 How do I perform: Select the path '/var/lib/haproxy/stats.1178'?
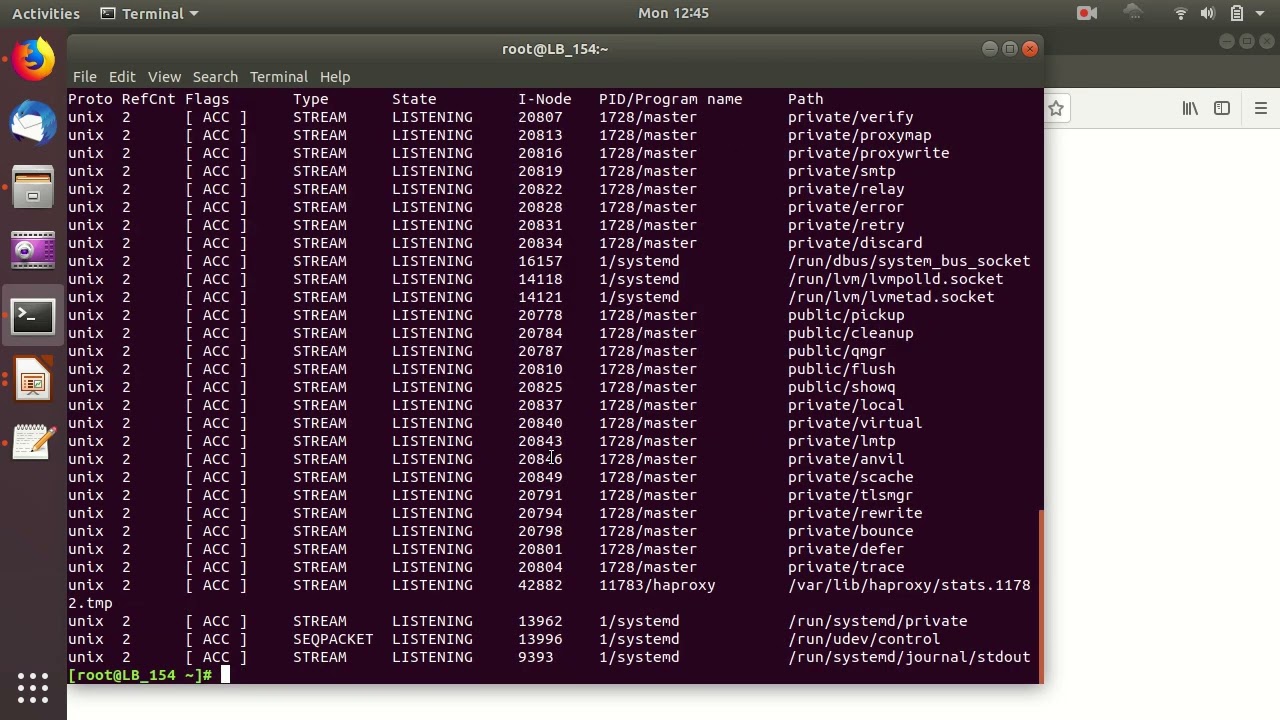(x=909, y=585)
